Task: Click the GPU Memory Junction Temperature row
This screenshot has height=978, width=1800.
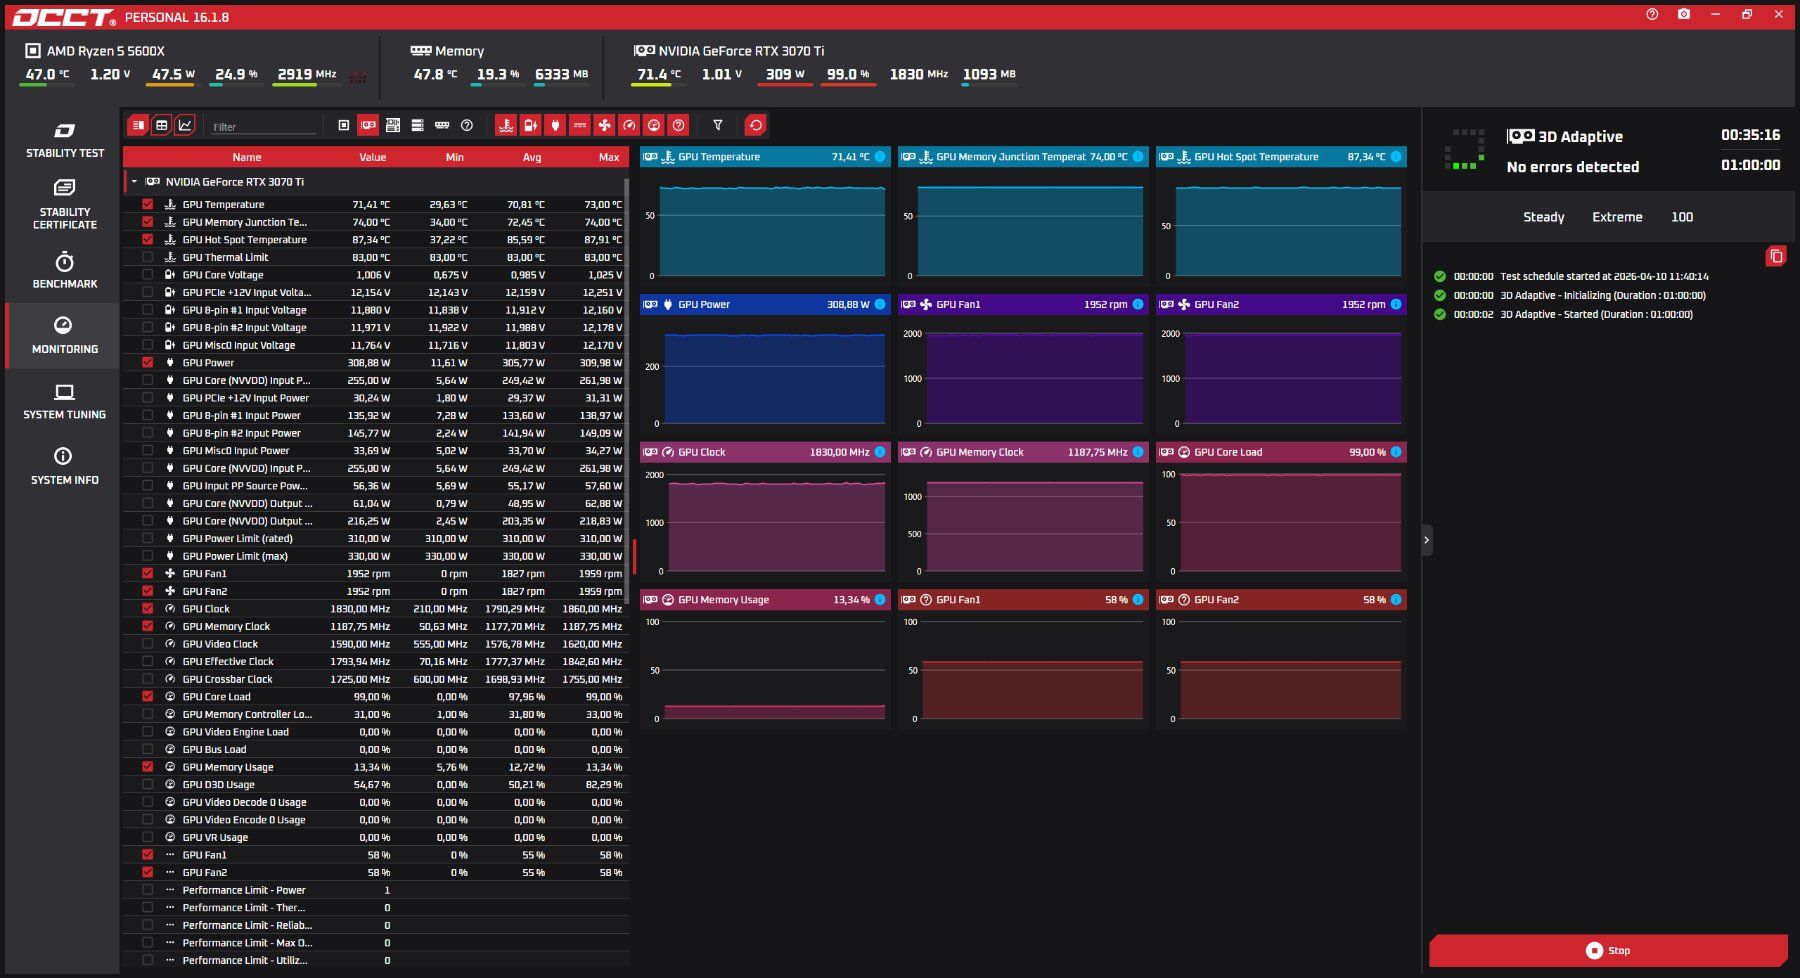Action: pyautogui.click(x=376, y=222)
